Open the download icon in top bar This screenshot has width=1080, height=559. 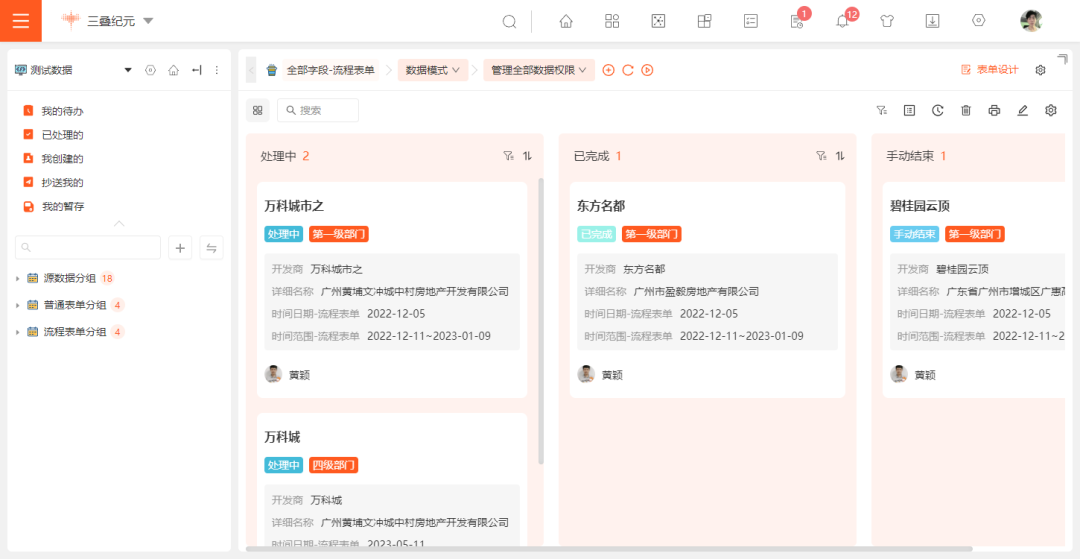pyautogui.click(x=932, y=21)
